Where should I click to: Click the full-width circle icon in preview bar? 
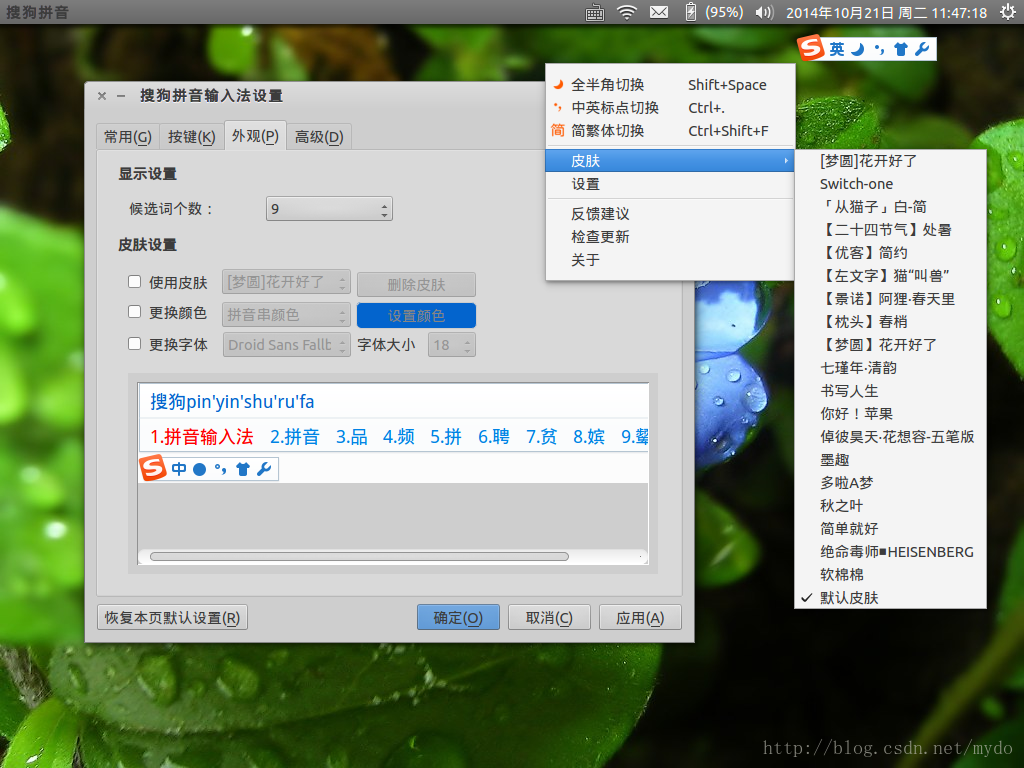(x=200, y=469)
